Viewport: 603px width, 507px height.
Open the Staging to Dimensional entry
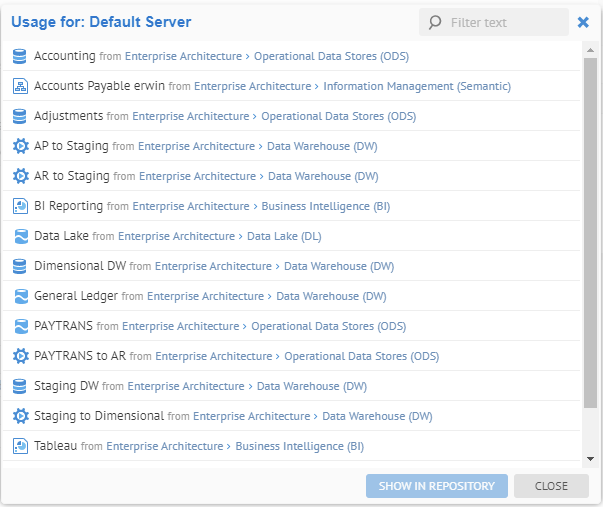tap(99, 416)
